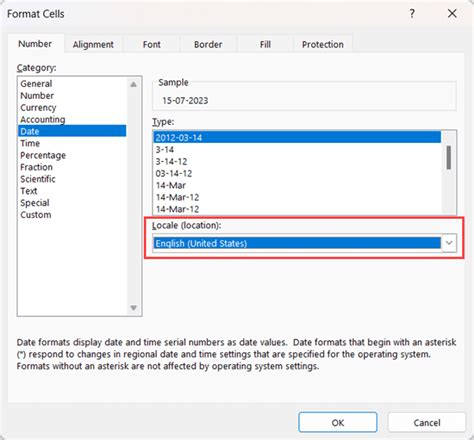
Task: Select date type 3-14
Action: (297, 150)
